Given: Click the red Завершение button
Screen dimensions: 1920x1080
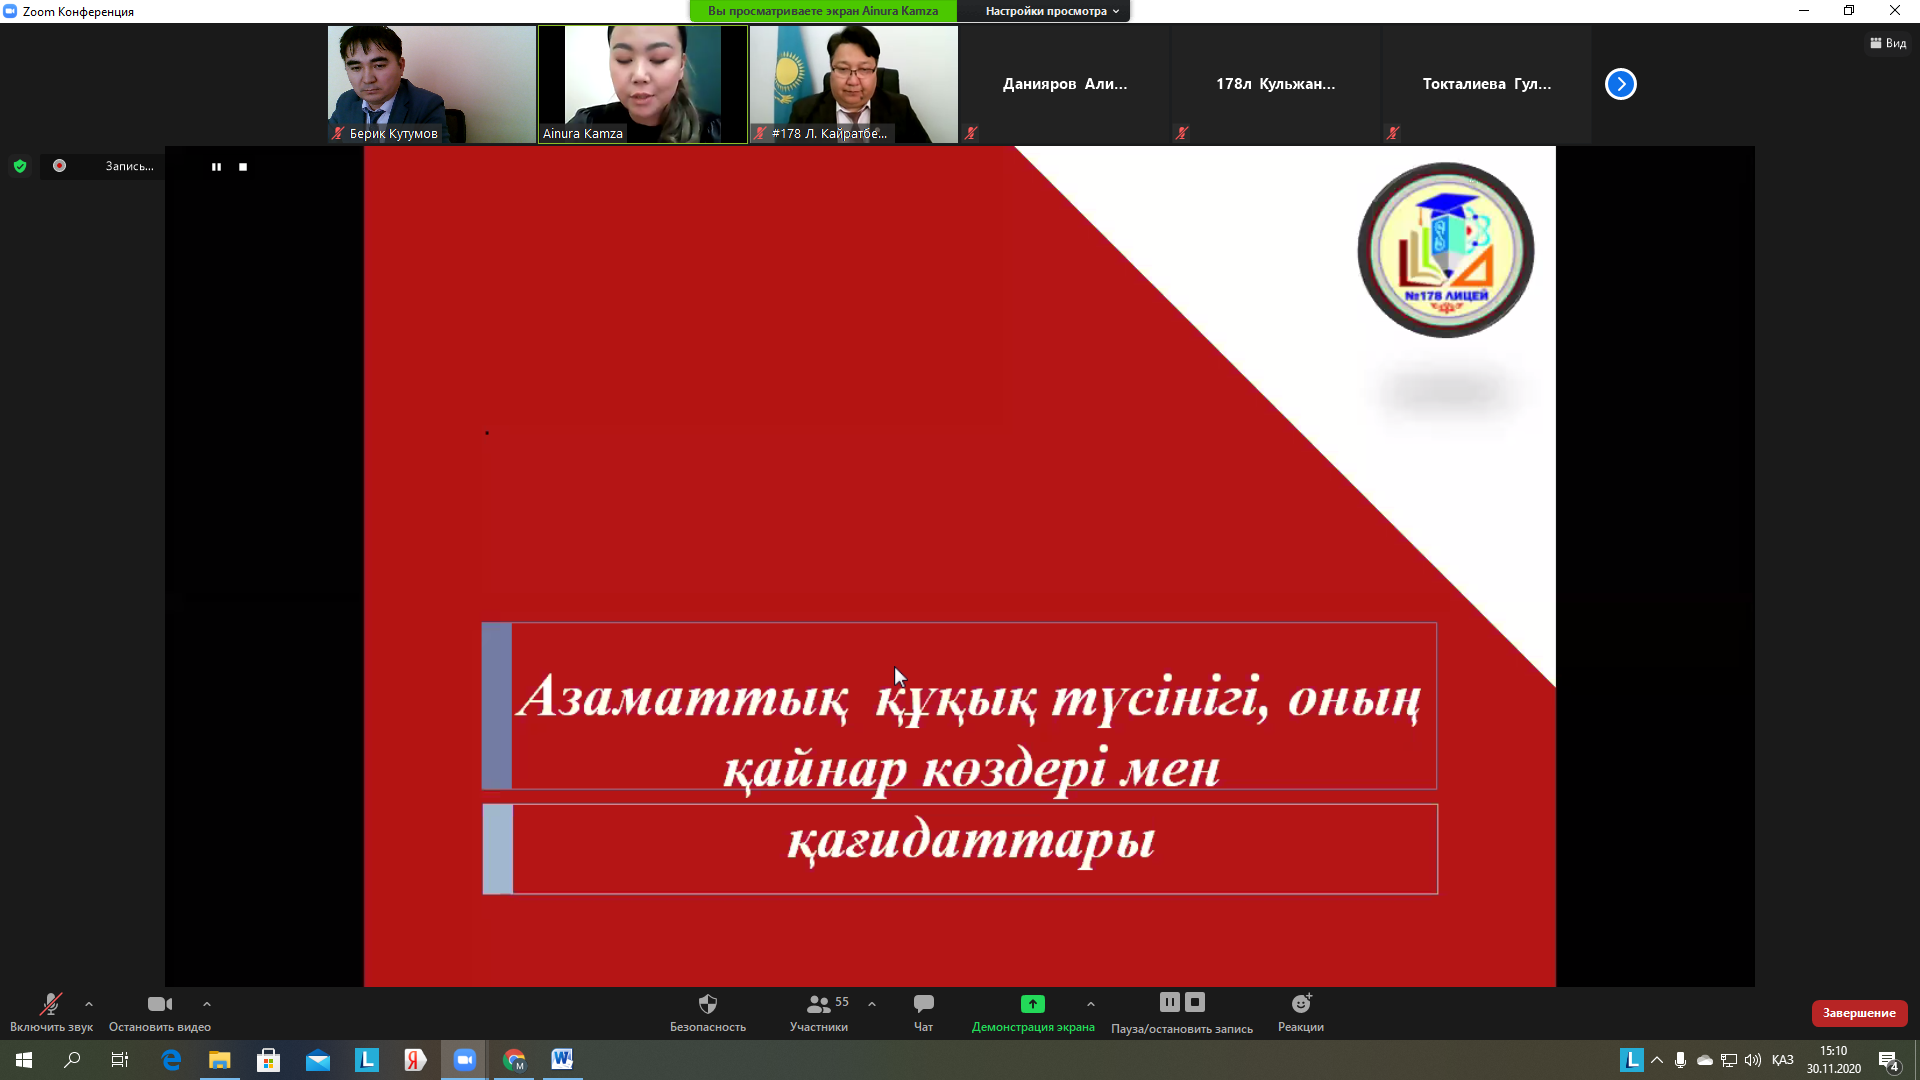Looking at the screenshot, I should tap(1859, 1013).
